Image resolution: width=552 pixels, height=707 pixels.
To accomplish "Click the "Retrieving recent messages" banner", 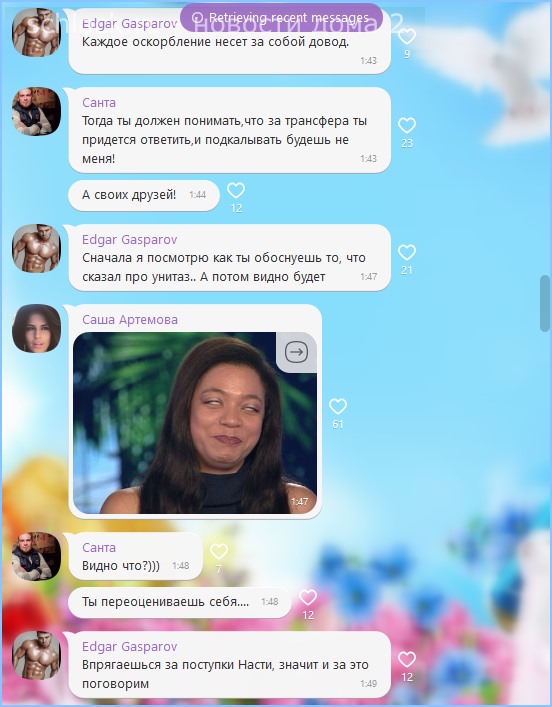I will tap(281, 18).
